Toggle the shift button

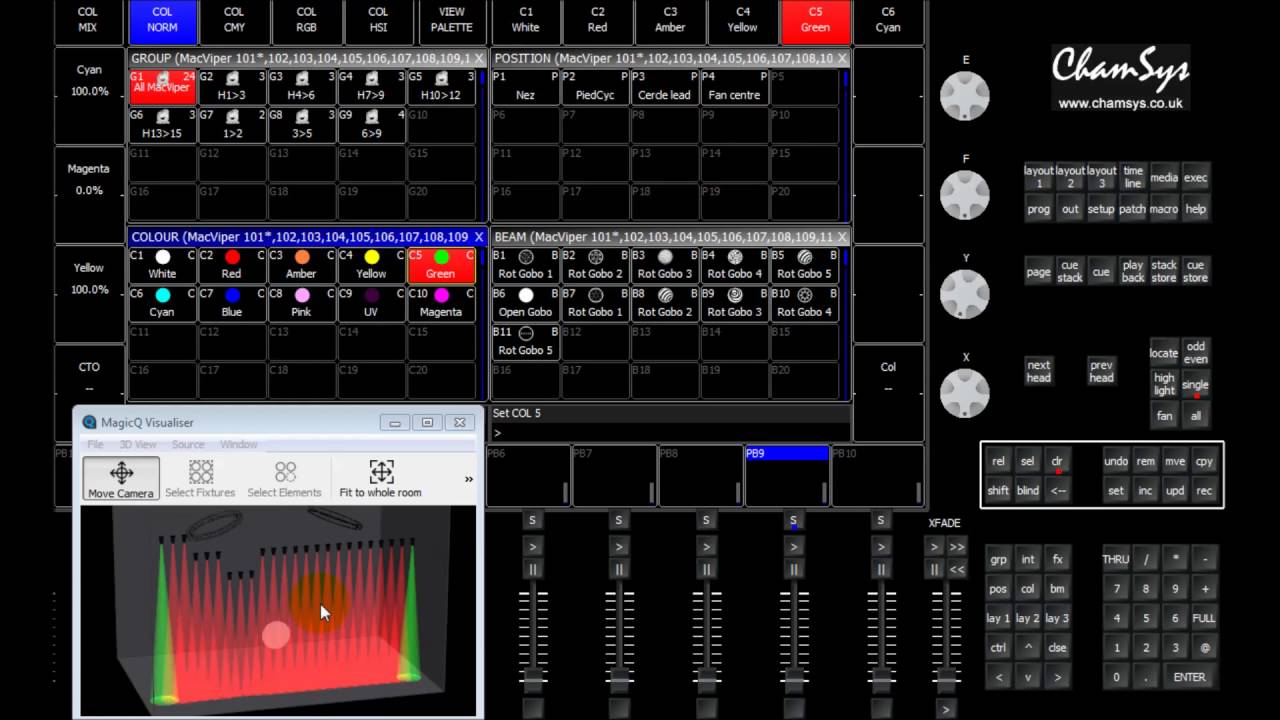(x=998, y=491)
